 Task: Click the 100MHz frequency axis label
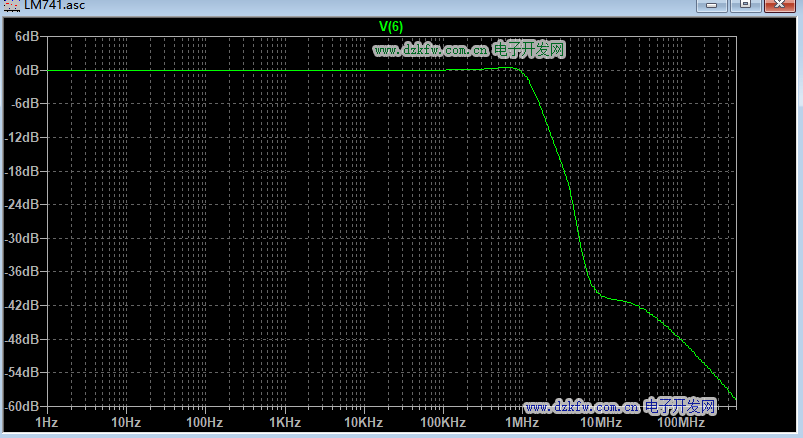point(681,423)
